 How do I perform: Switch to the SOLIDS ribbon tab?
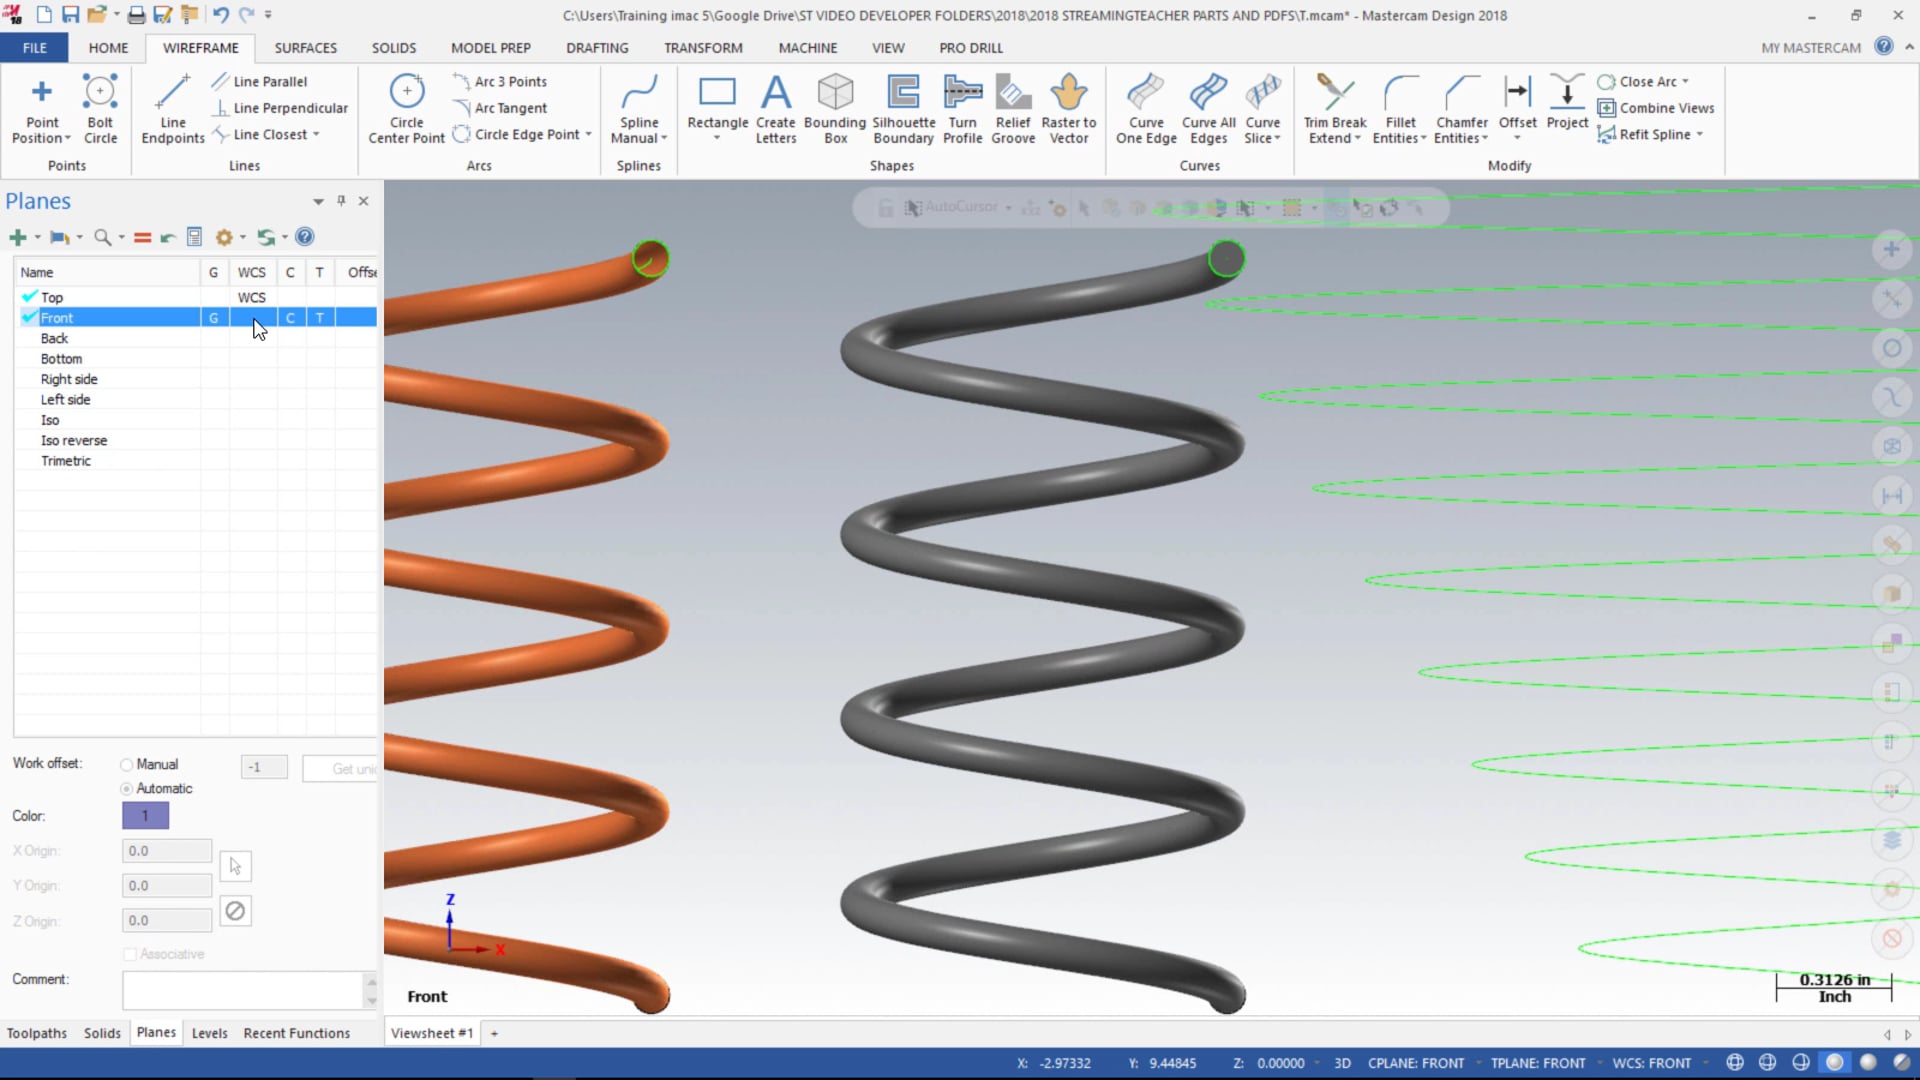[x=393, y=48]
